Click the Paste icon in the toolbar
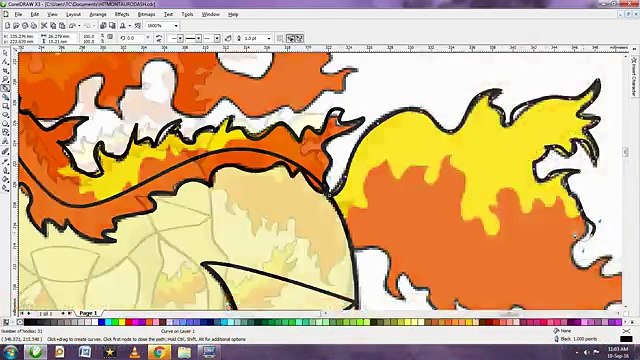The width and height of the screenshot is (640, 360). [62, 25]
